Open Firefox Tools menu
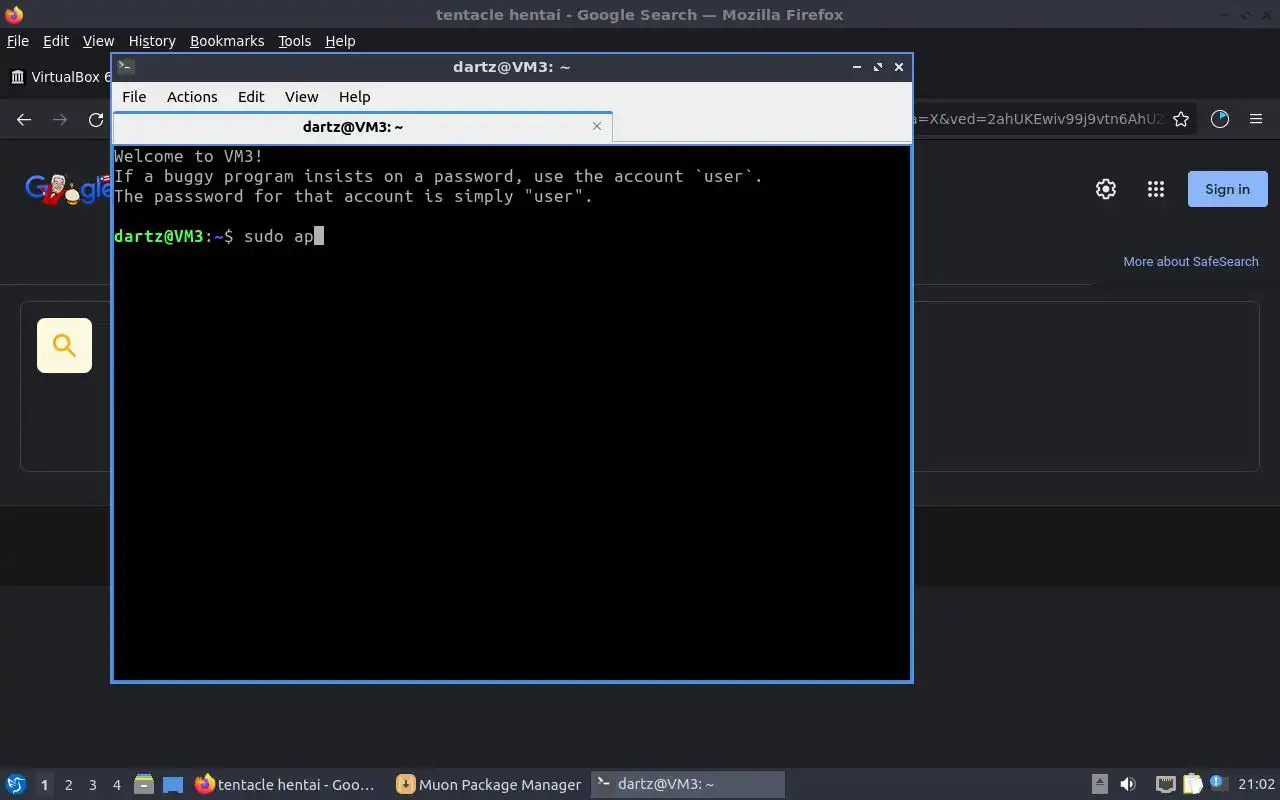1280x800 pixels. coord(295,41)
